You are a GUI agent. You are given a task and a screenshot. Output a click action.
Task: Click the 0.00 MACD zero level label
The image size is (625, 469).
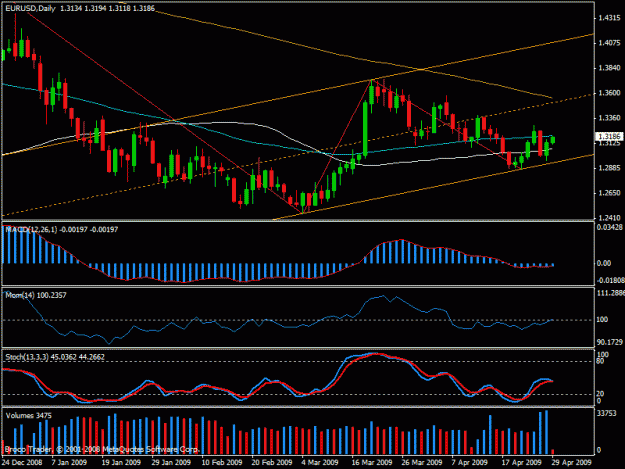pos(604,263)
